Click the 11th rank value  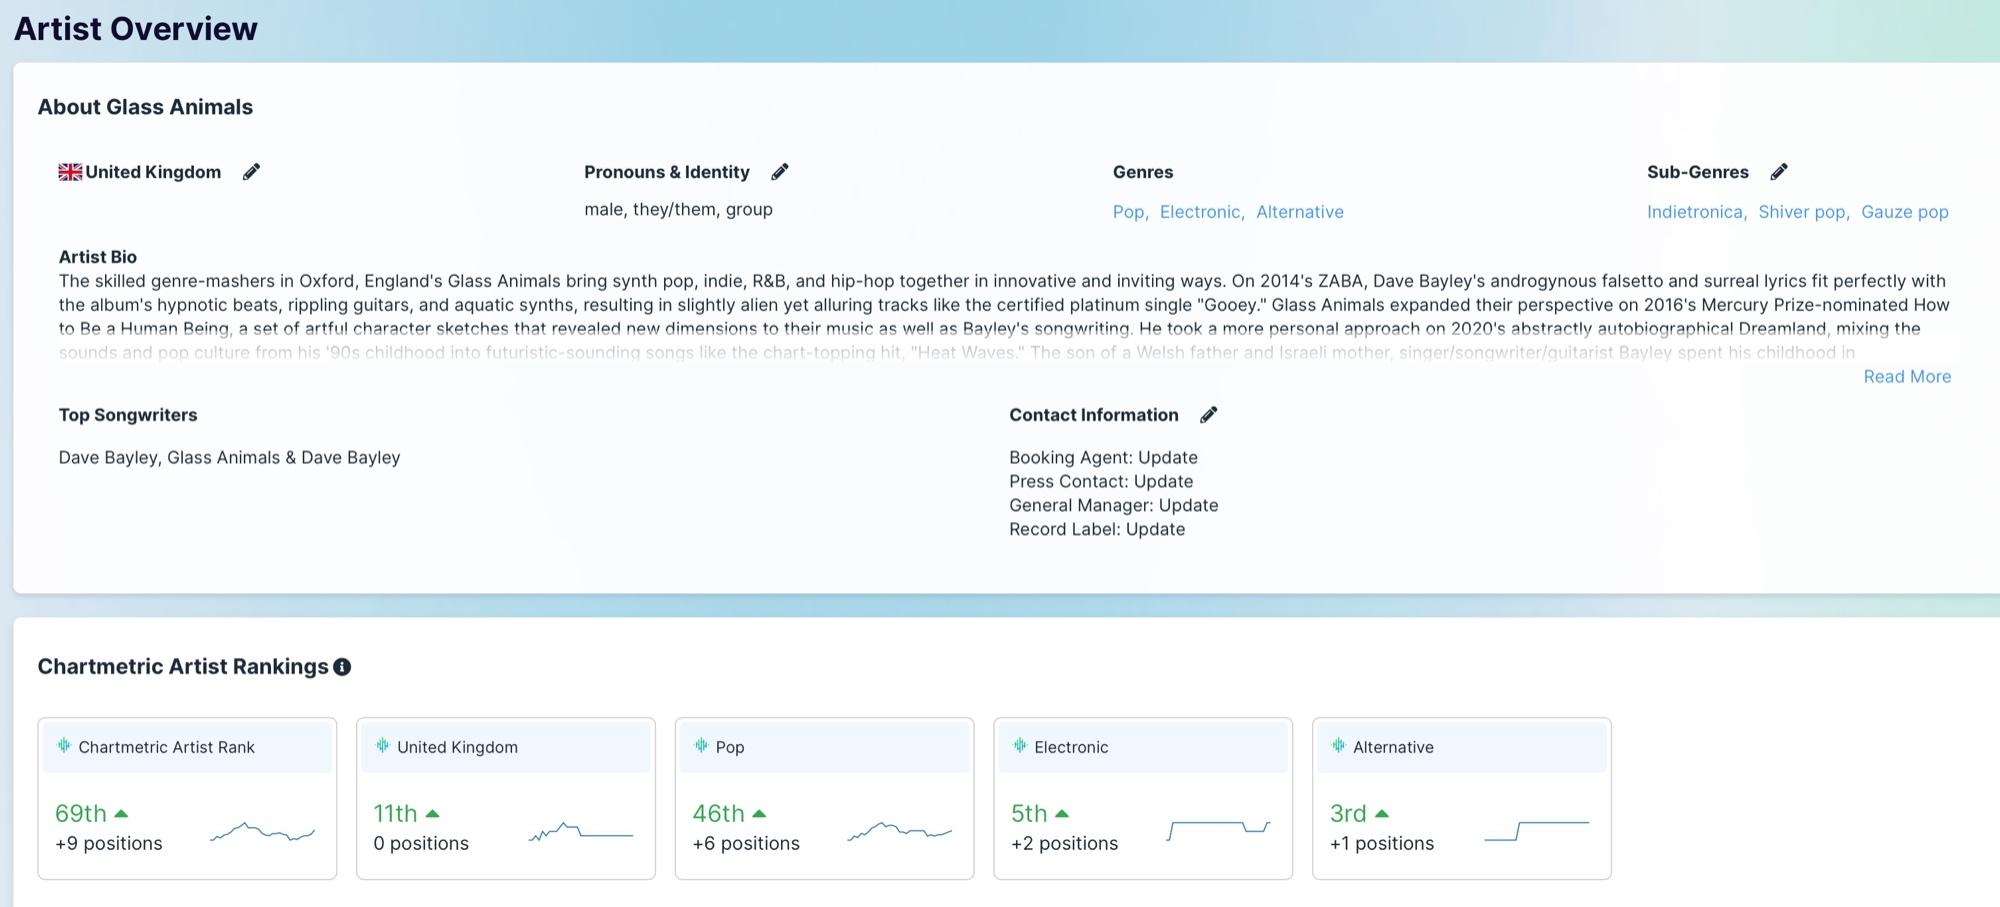click(395, 814)
